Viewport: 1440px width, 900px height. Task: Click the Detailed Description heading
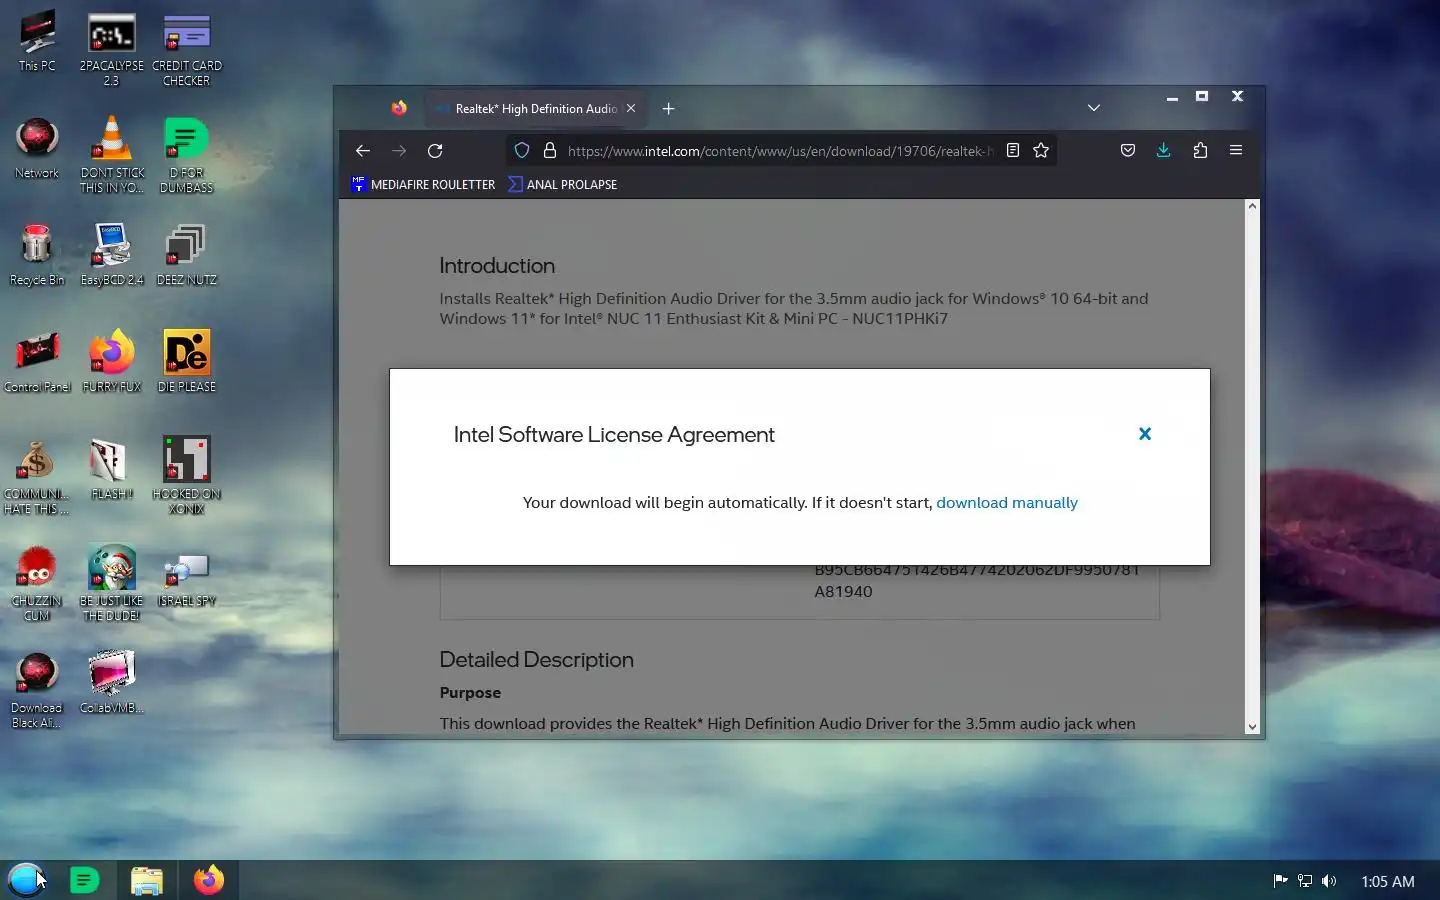[536, 660]
